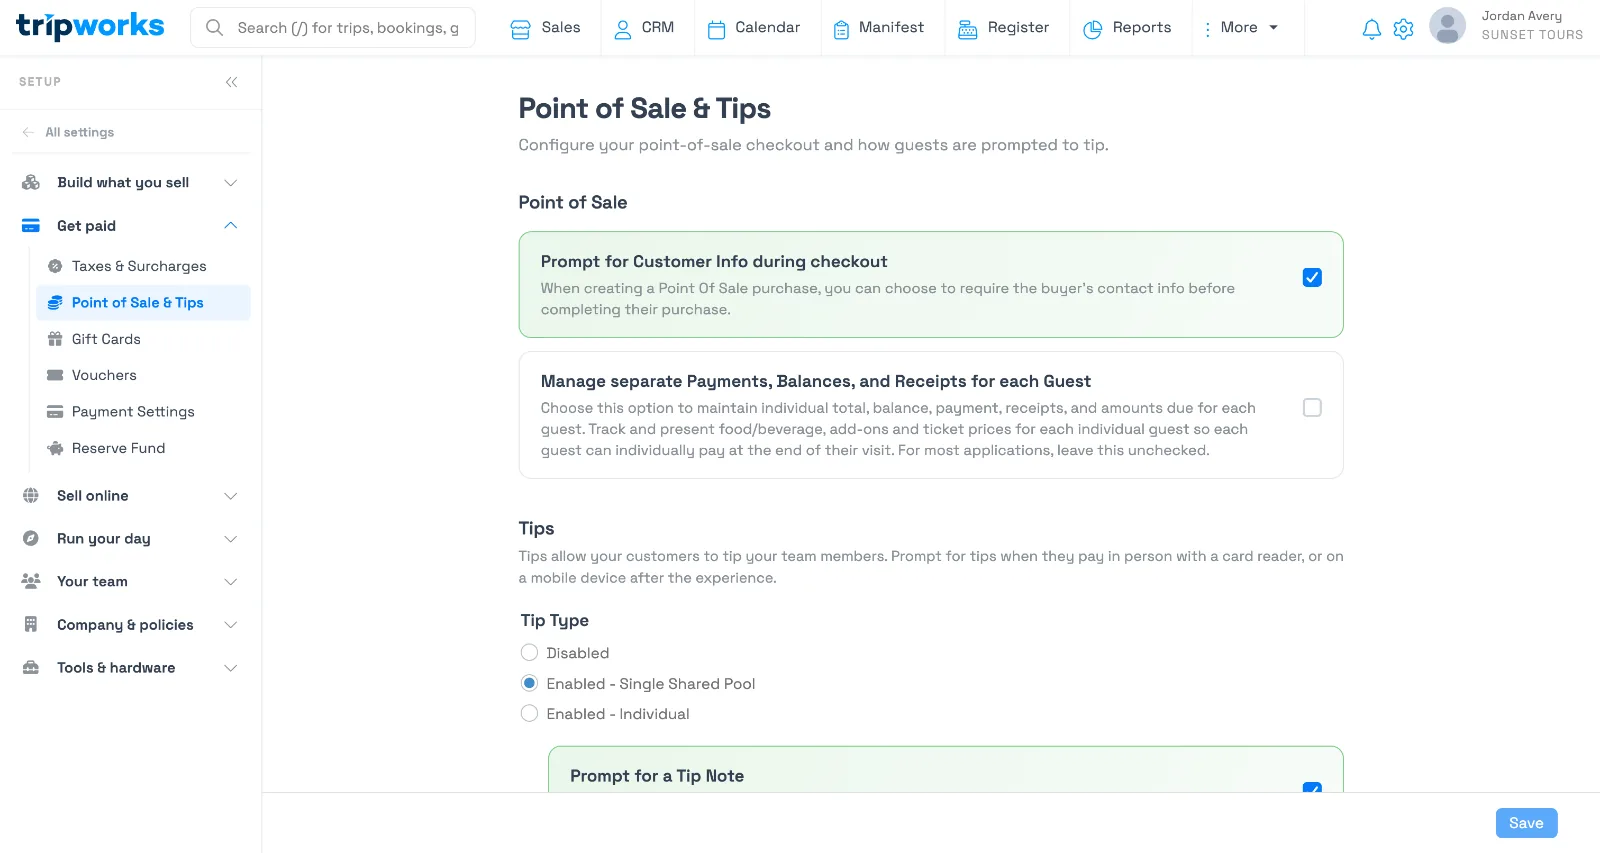Open settings gear icon
The height and width of the screenshot is (853, 1600).
pyautogui.click(x=1403, y=29)
